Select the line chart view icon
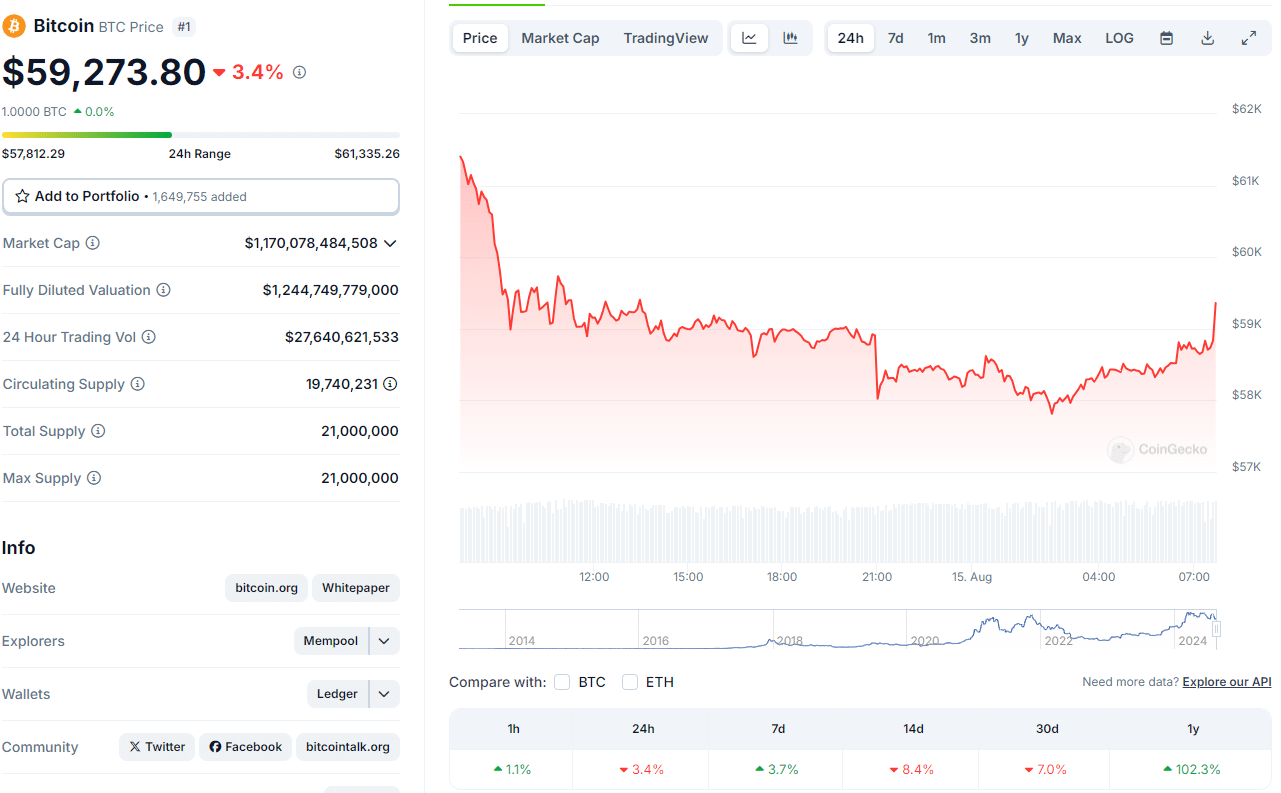Image resolution: width=1281 pixels, height=793 pixels. pos(749,37)
